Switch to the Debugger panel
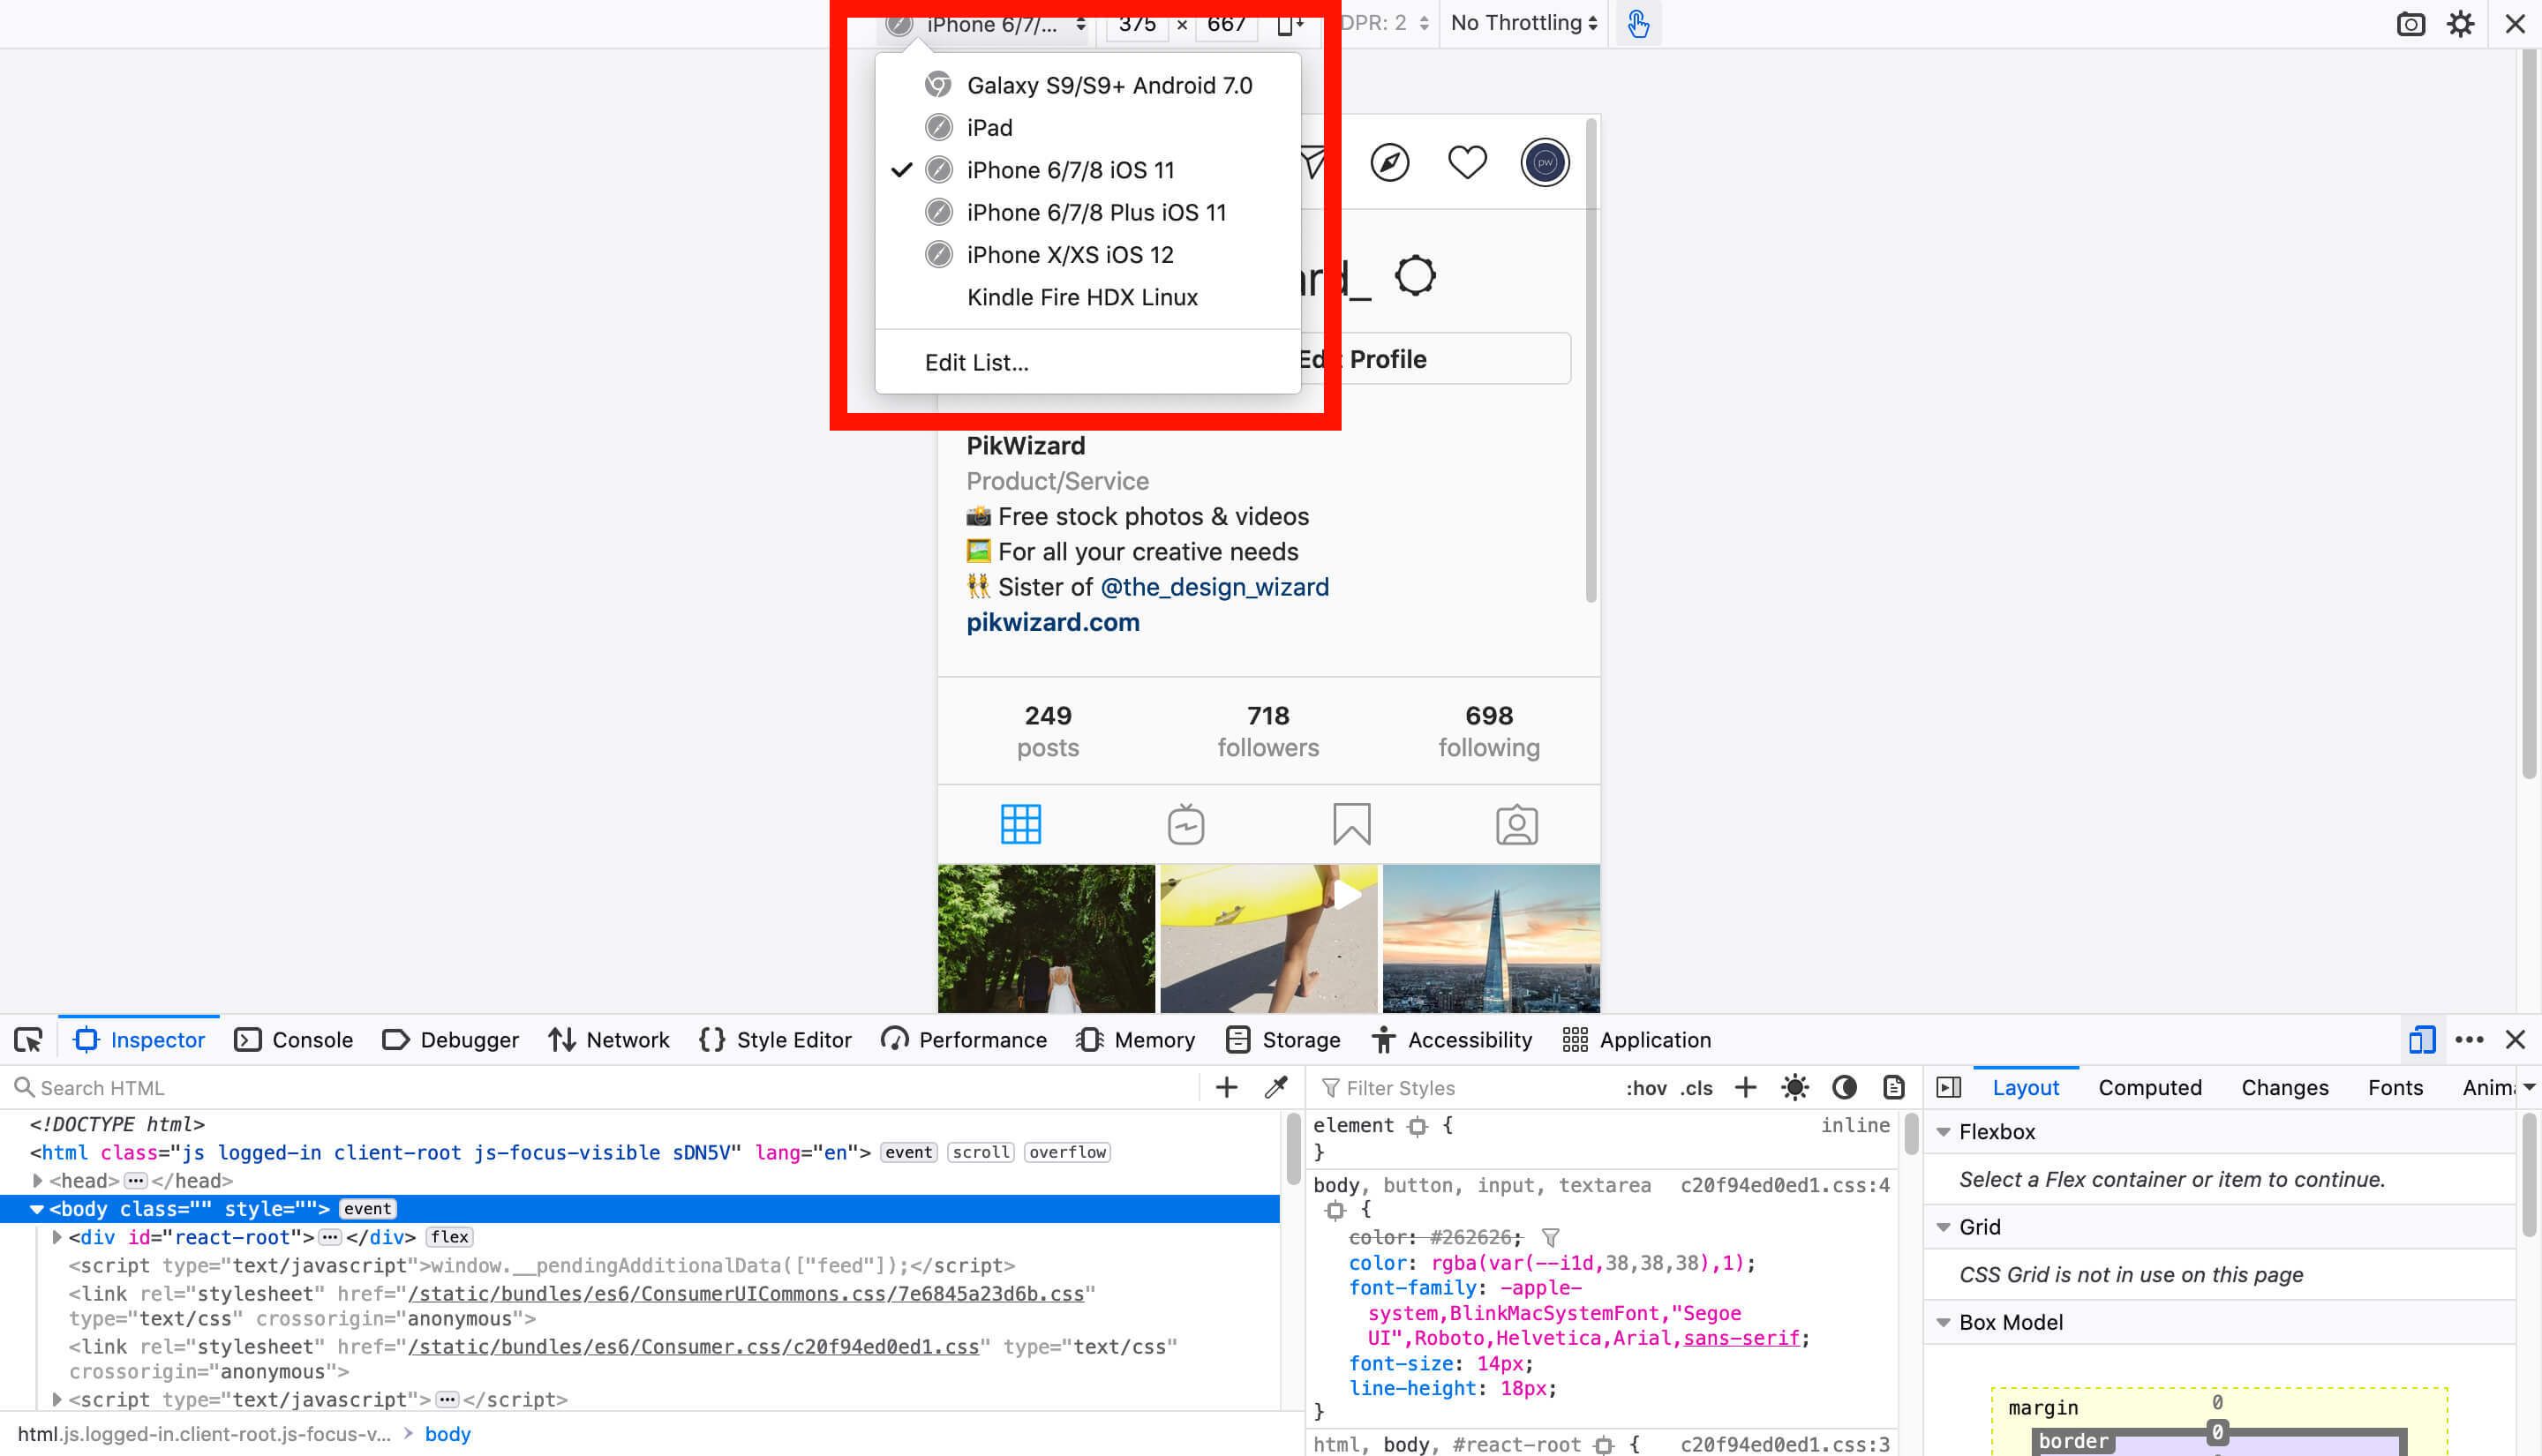Viewport: 2542px width, 1456px height. [x=451, y=1040]
